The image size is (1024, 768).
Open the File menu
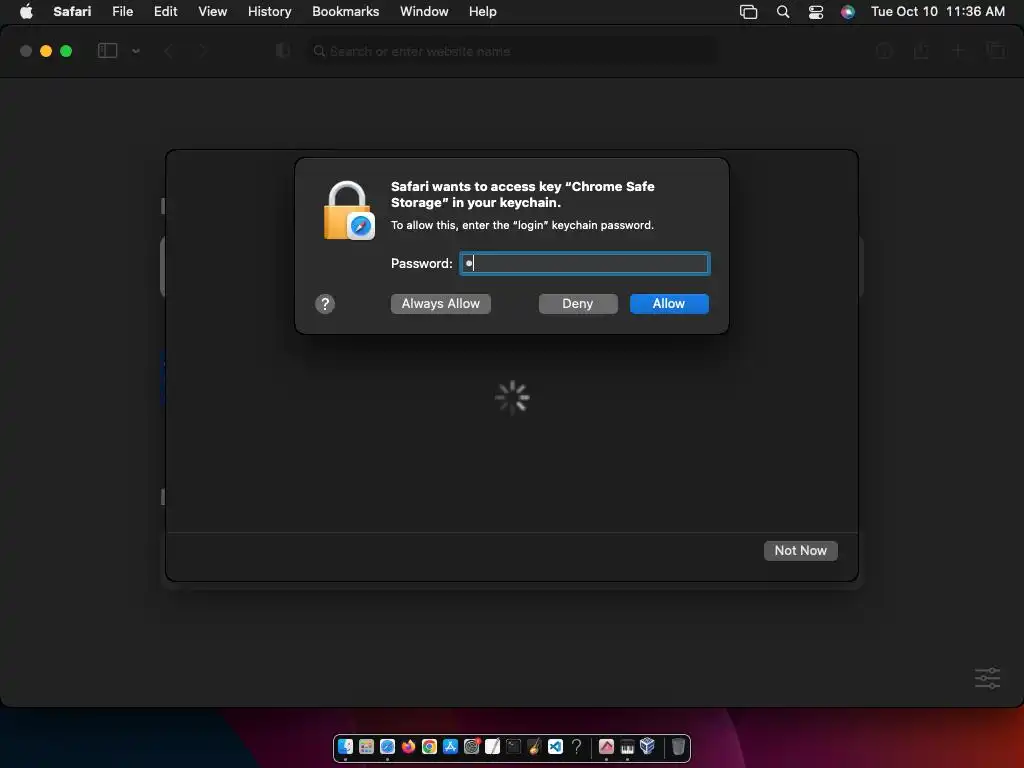(x=123, y=11)
